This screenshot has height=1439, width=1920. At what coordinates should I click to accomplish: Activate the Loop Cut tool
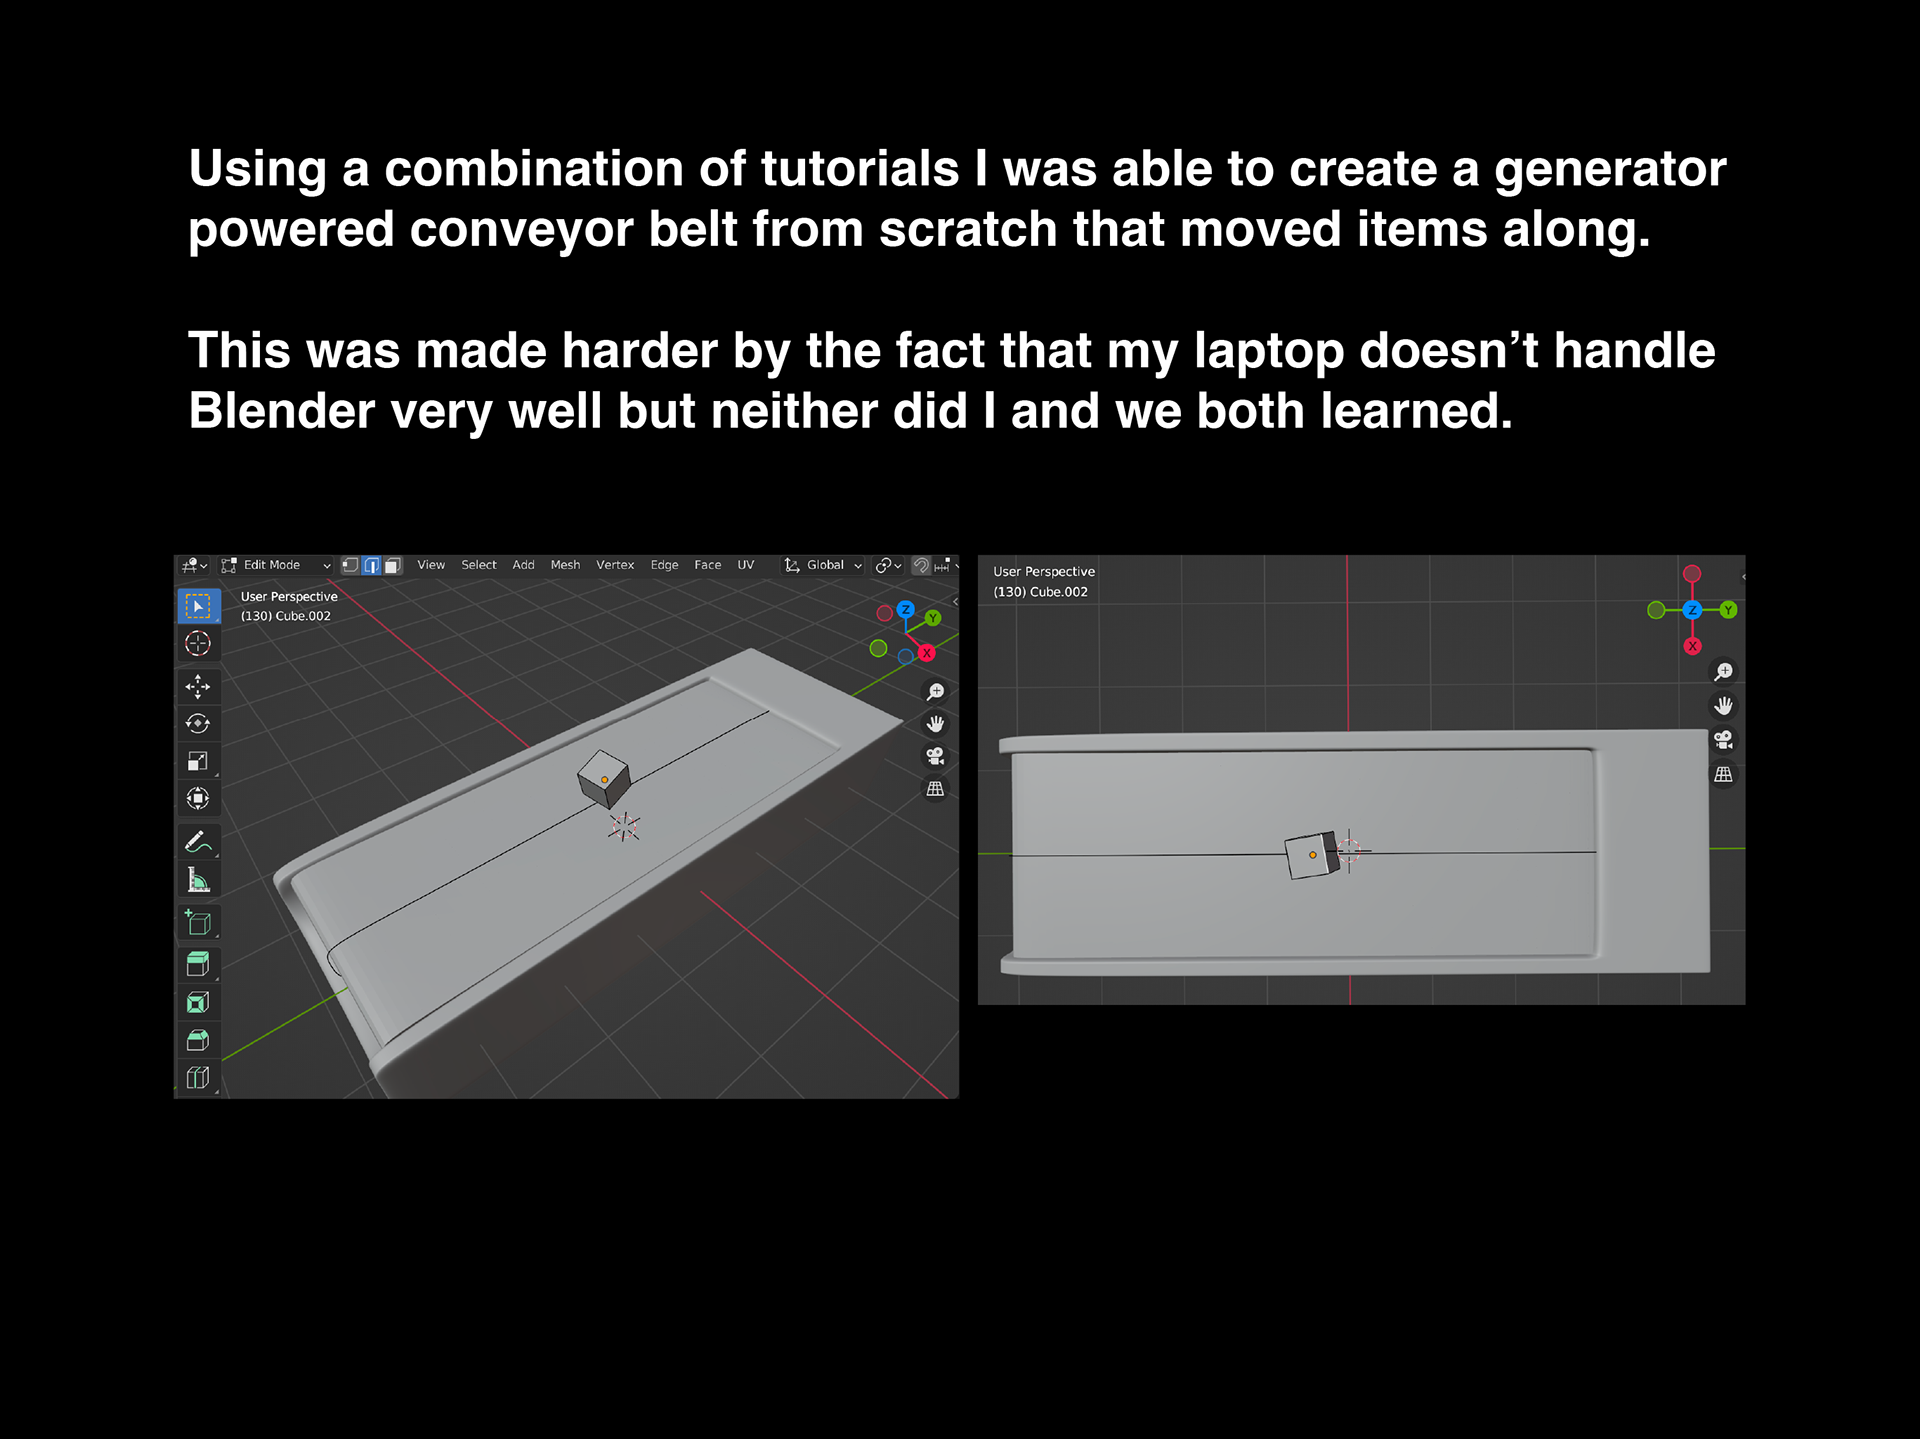coord(198,1078)
